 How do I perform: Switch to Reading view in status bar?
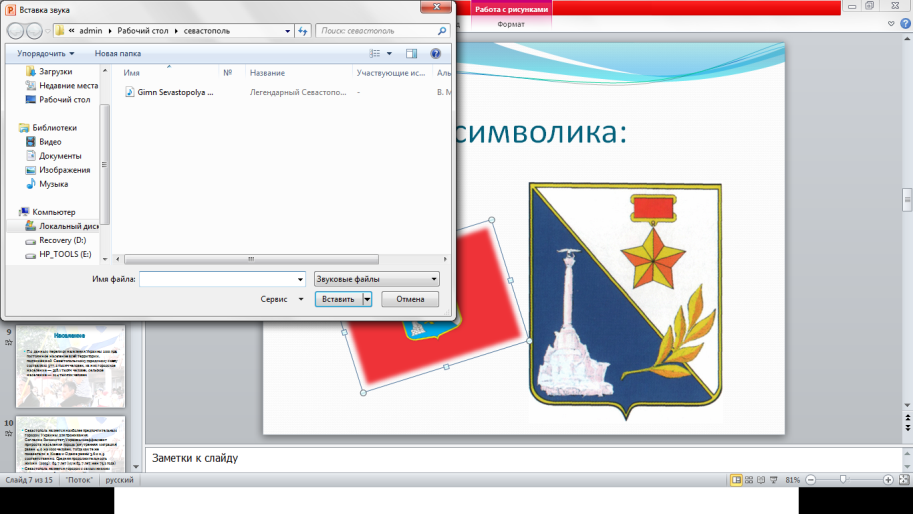click(x=761, y=480)
